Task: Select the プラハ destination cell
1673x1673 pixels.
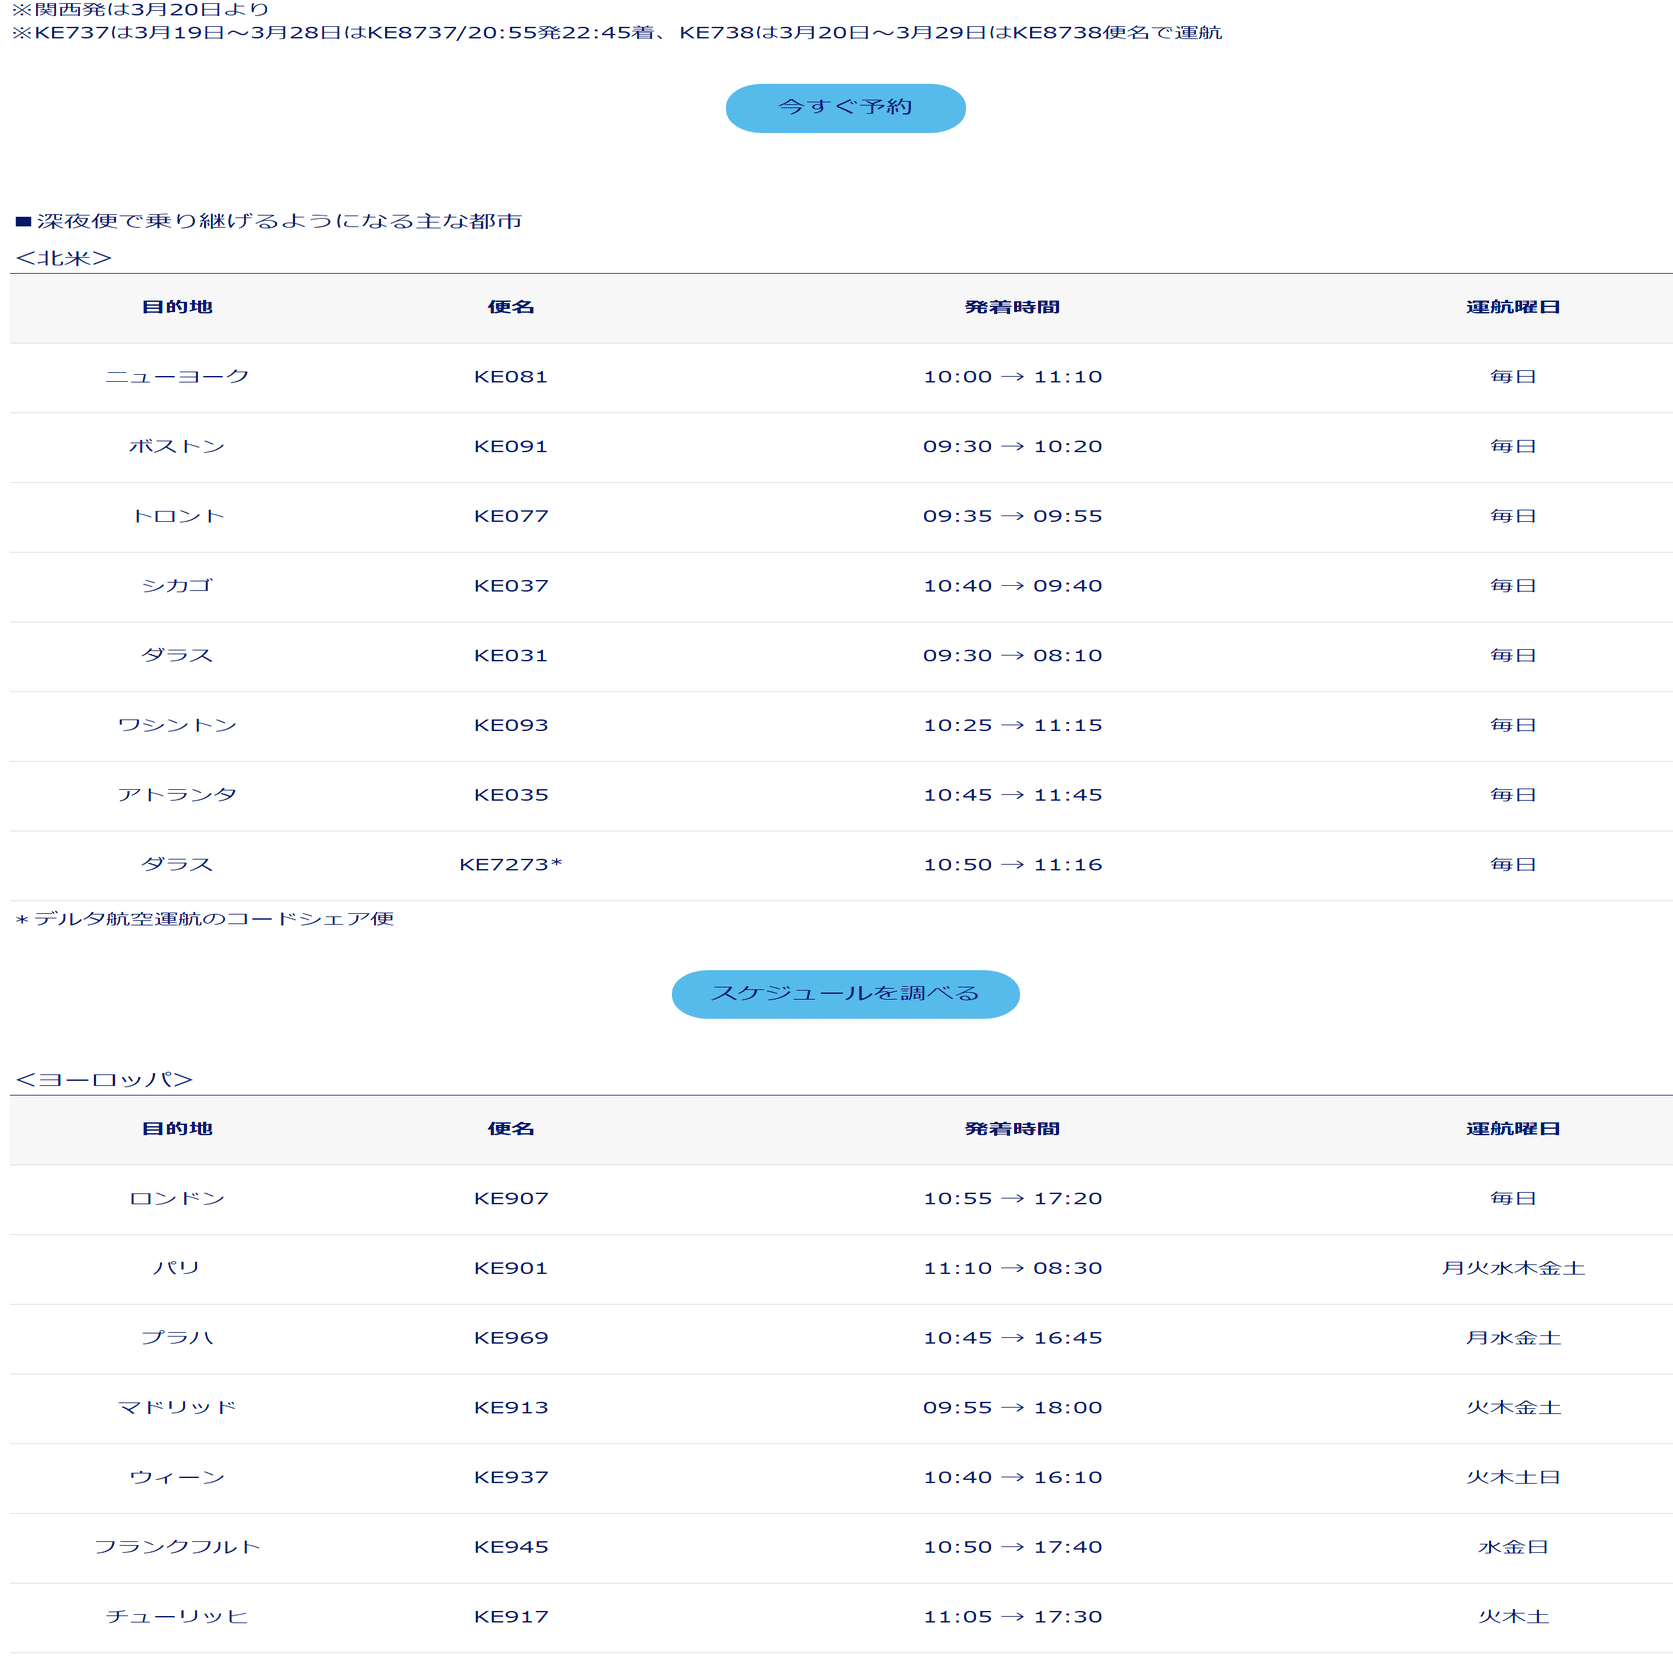Action: (177, 1338)
